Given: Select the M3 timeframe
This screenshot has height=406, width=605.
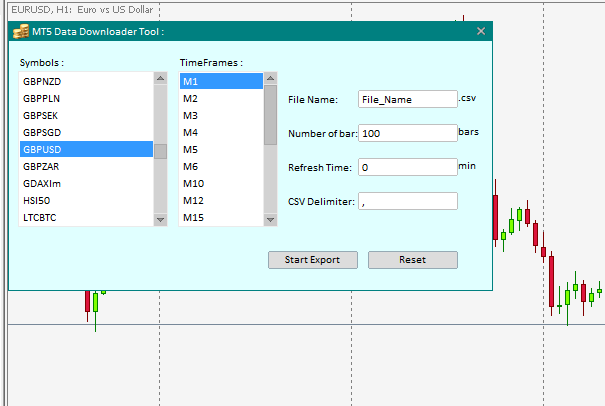Looking at the screenshot, I should click(221, 115).
